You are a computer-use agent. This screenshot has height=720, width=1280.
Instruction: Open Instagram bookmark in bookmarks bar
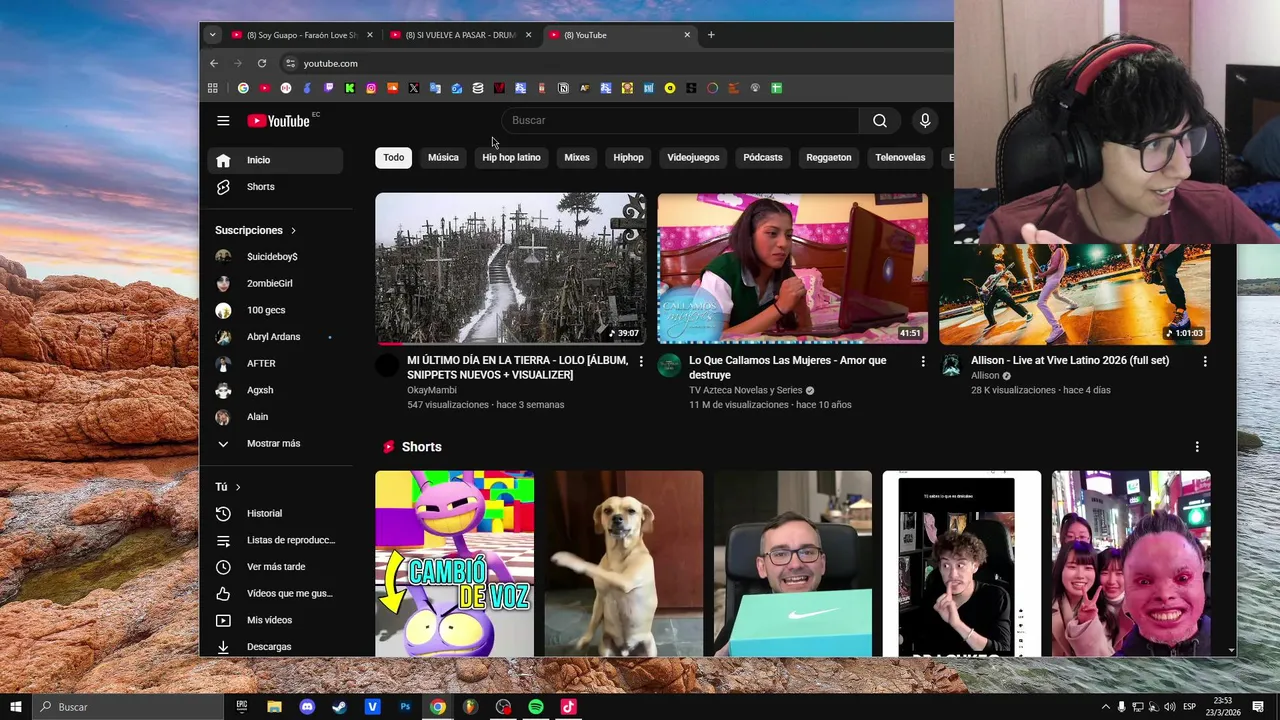pyautogui.click(x=371, y=88)
